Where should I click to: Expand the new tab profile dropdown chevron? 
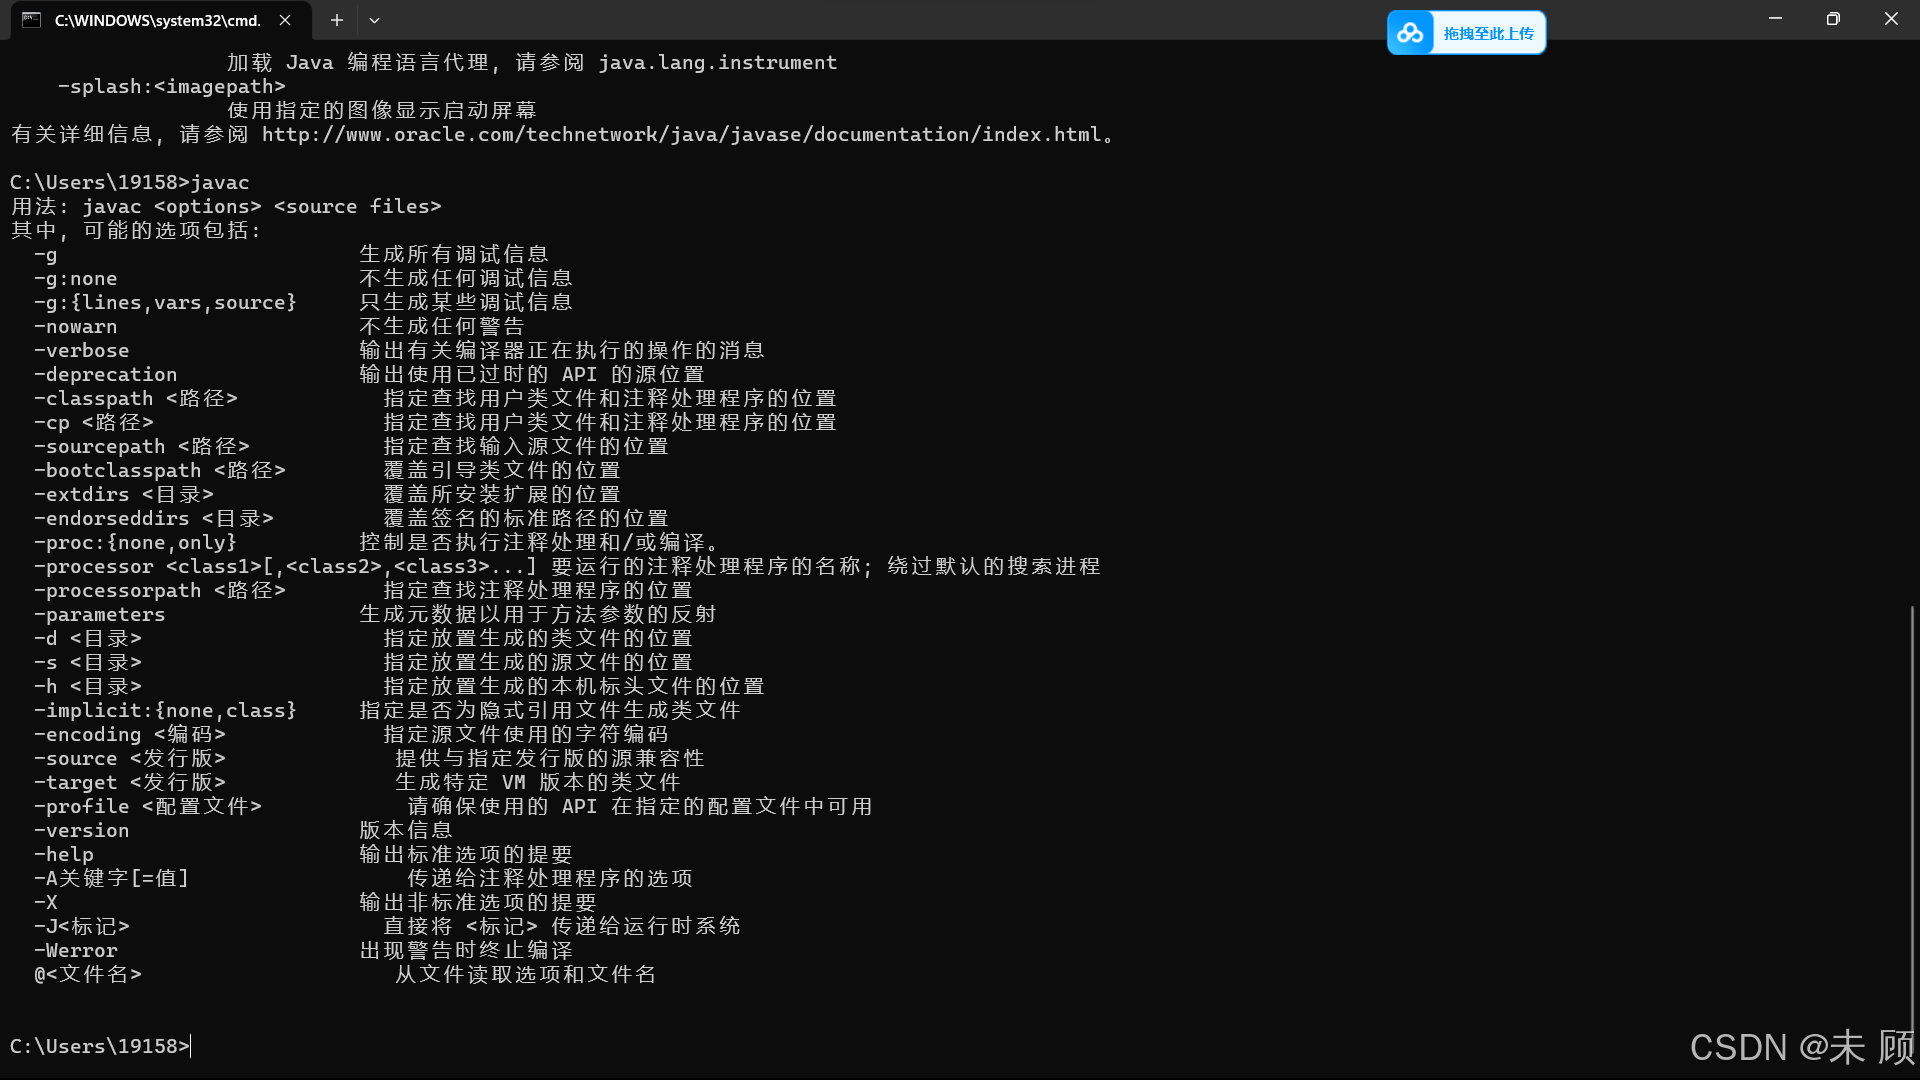[x=375, y=20]
